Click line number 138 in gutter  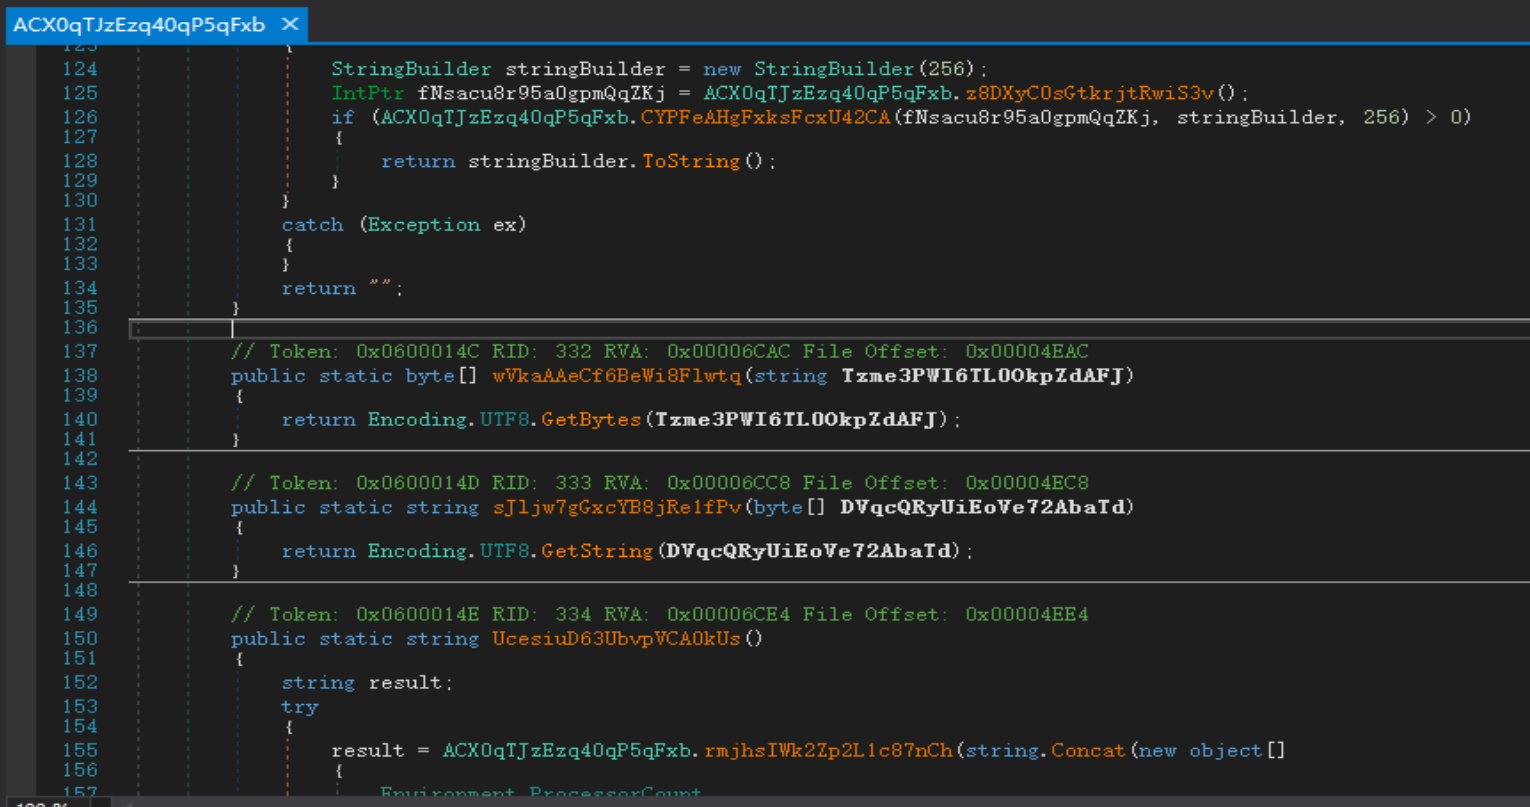tap(80, 376)
